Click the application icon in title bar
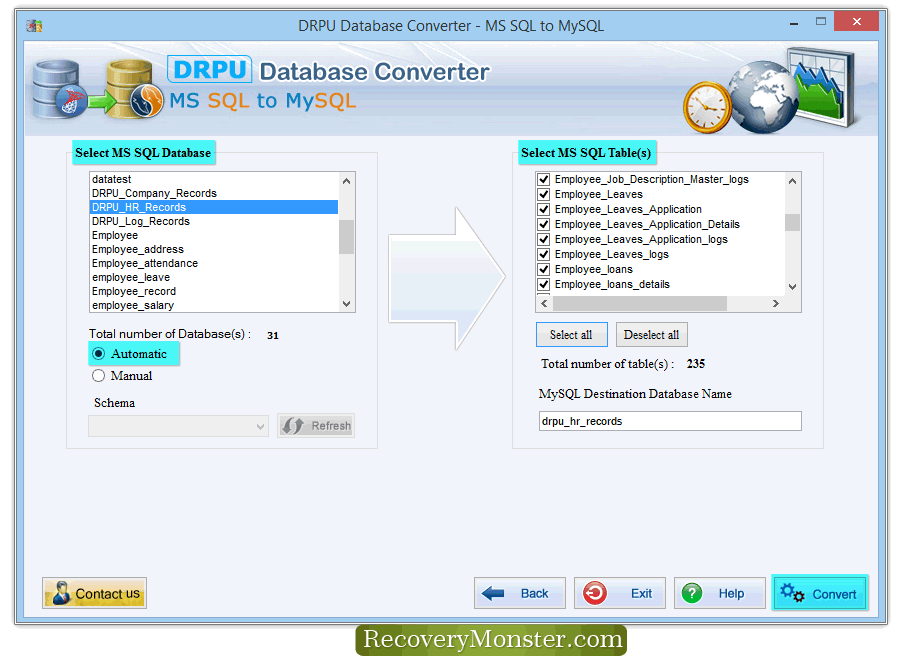The width and height of the screenshot is (900, 658). [x=34, y=26]
